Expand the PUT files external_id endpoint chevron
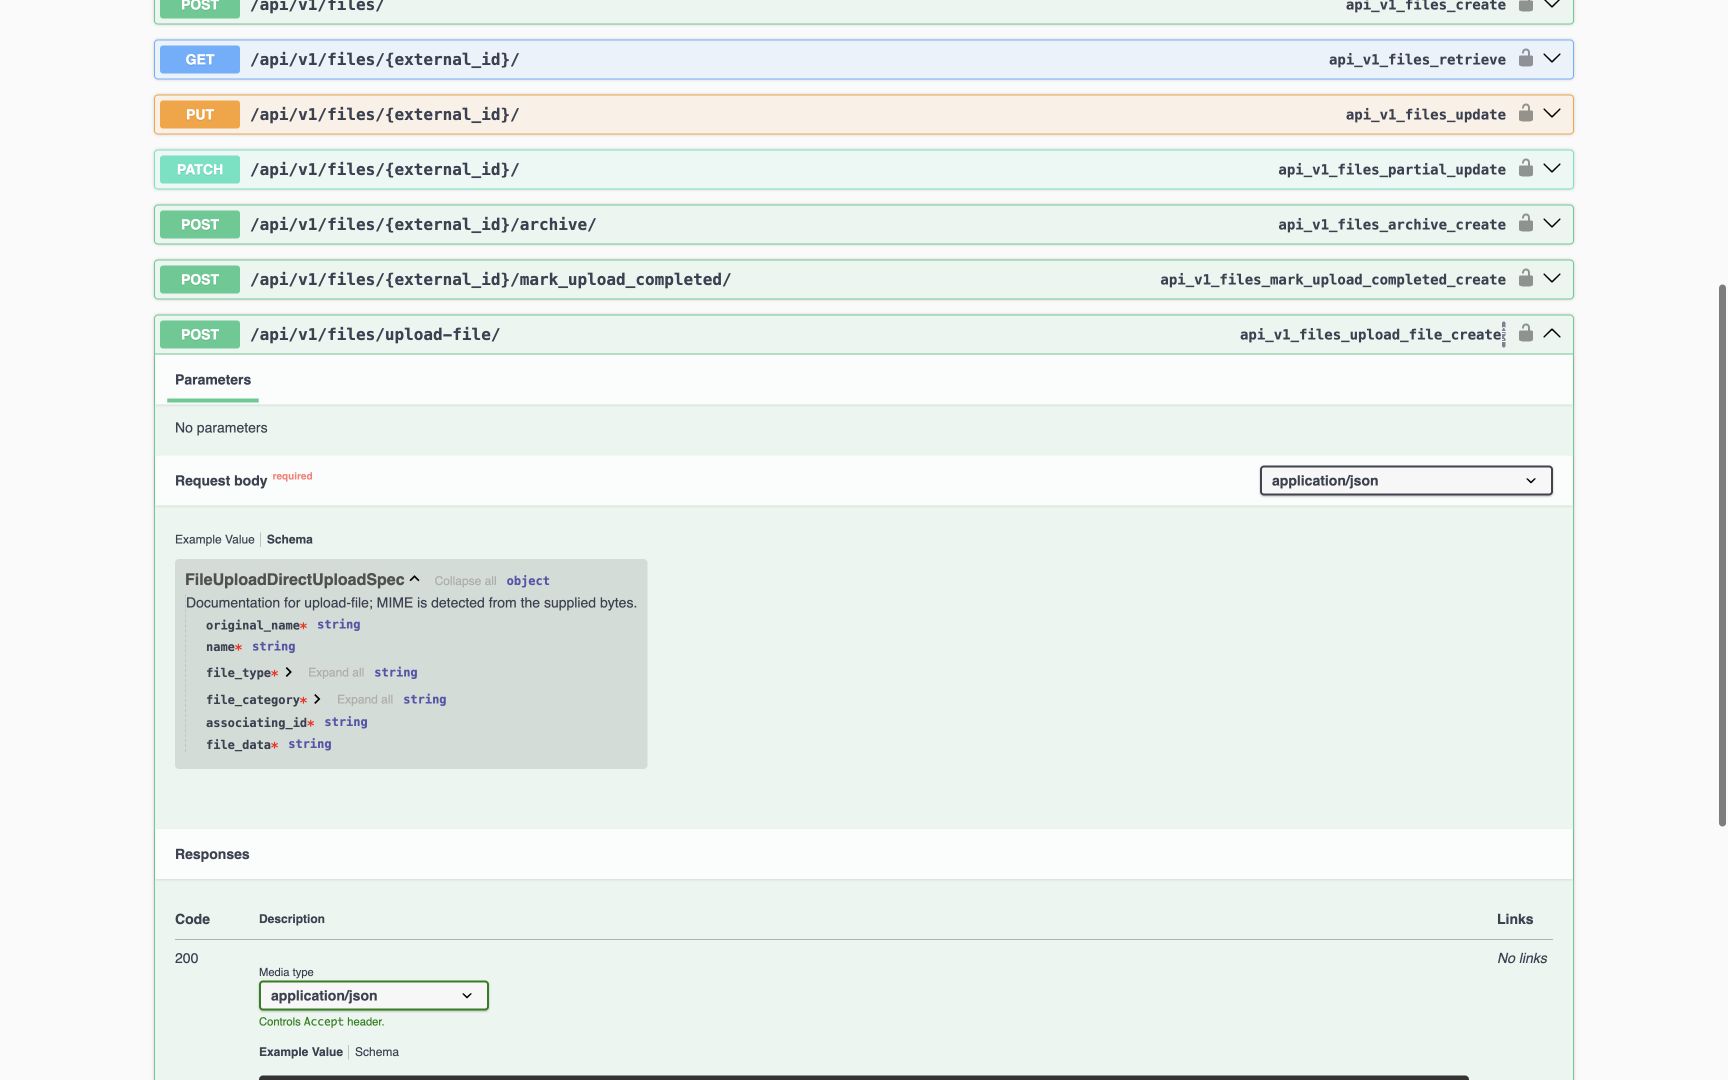The width and height of the screenshot is (1728, 1080). [x=1552, y=113]
